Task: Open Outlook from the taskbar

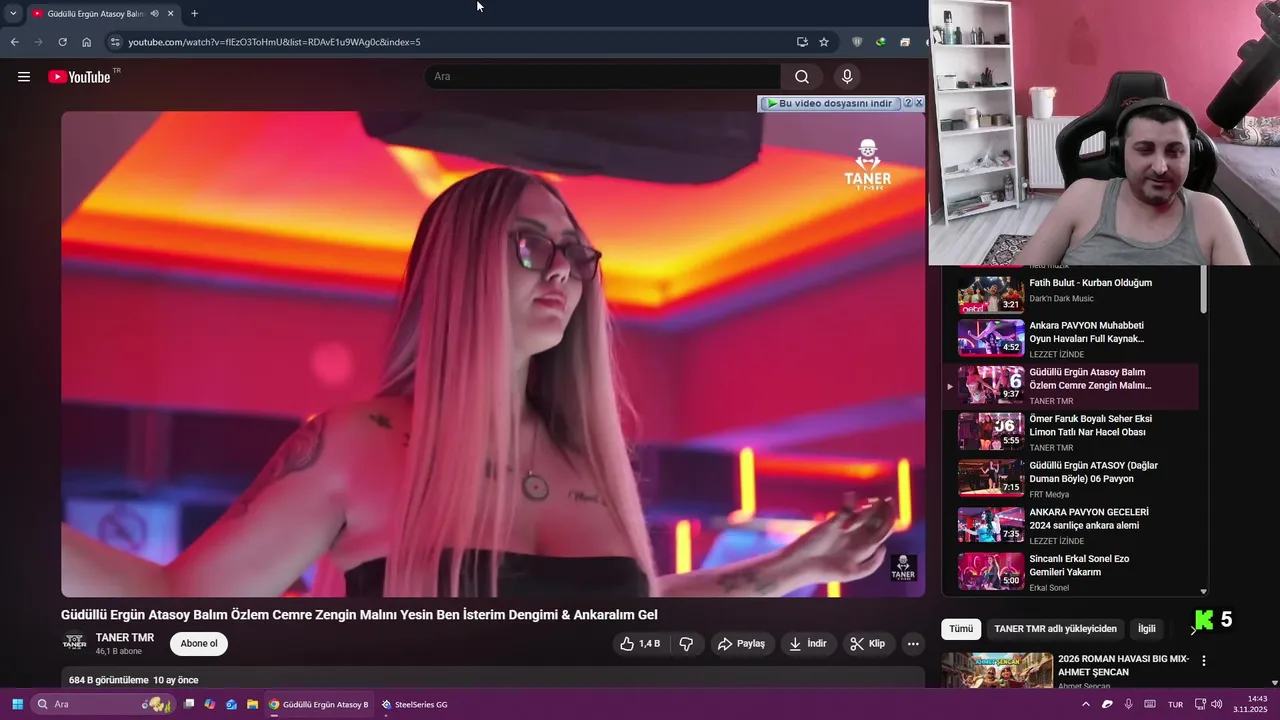Action: click(231, 704)
